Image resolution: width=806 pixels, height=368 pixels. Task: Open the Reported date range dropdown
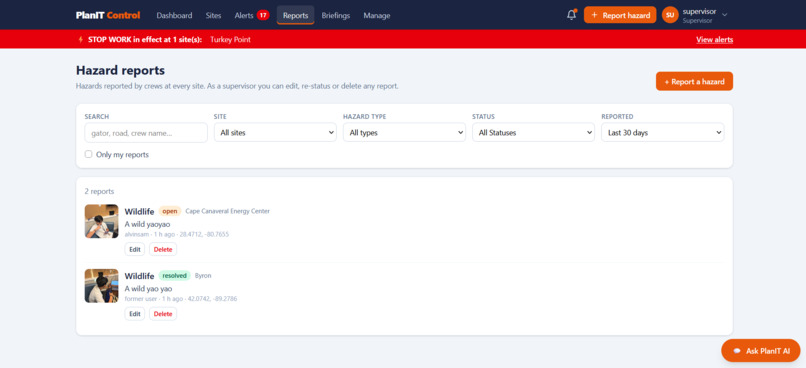pos(663,133)
